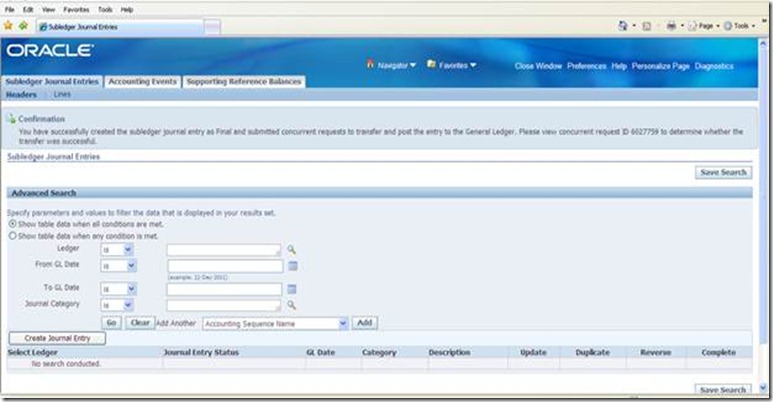Click the browser Home icon
The image size is (773, 402).
623,26
